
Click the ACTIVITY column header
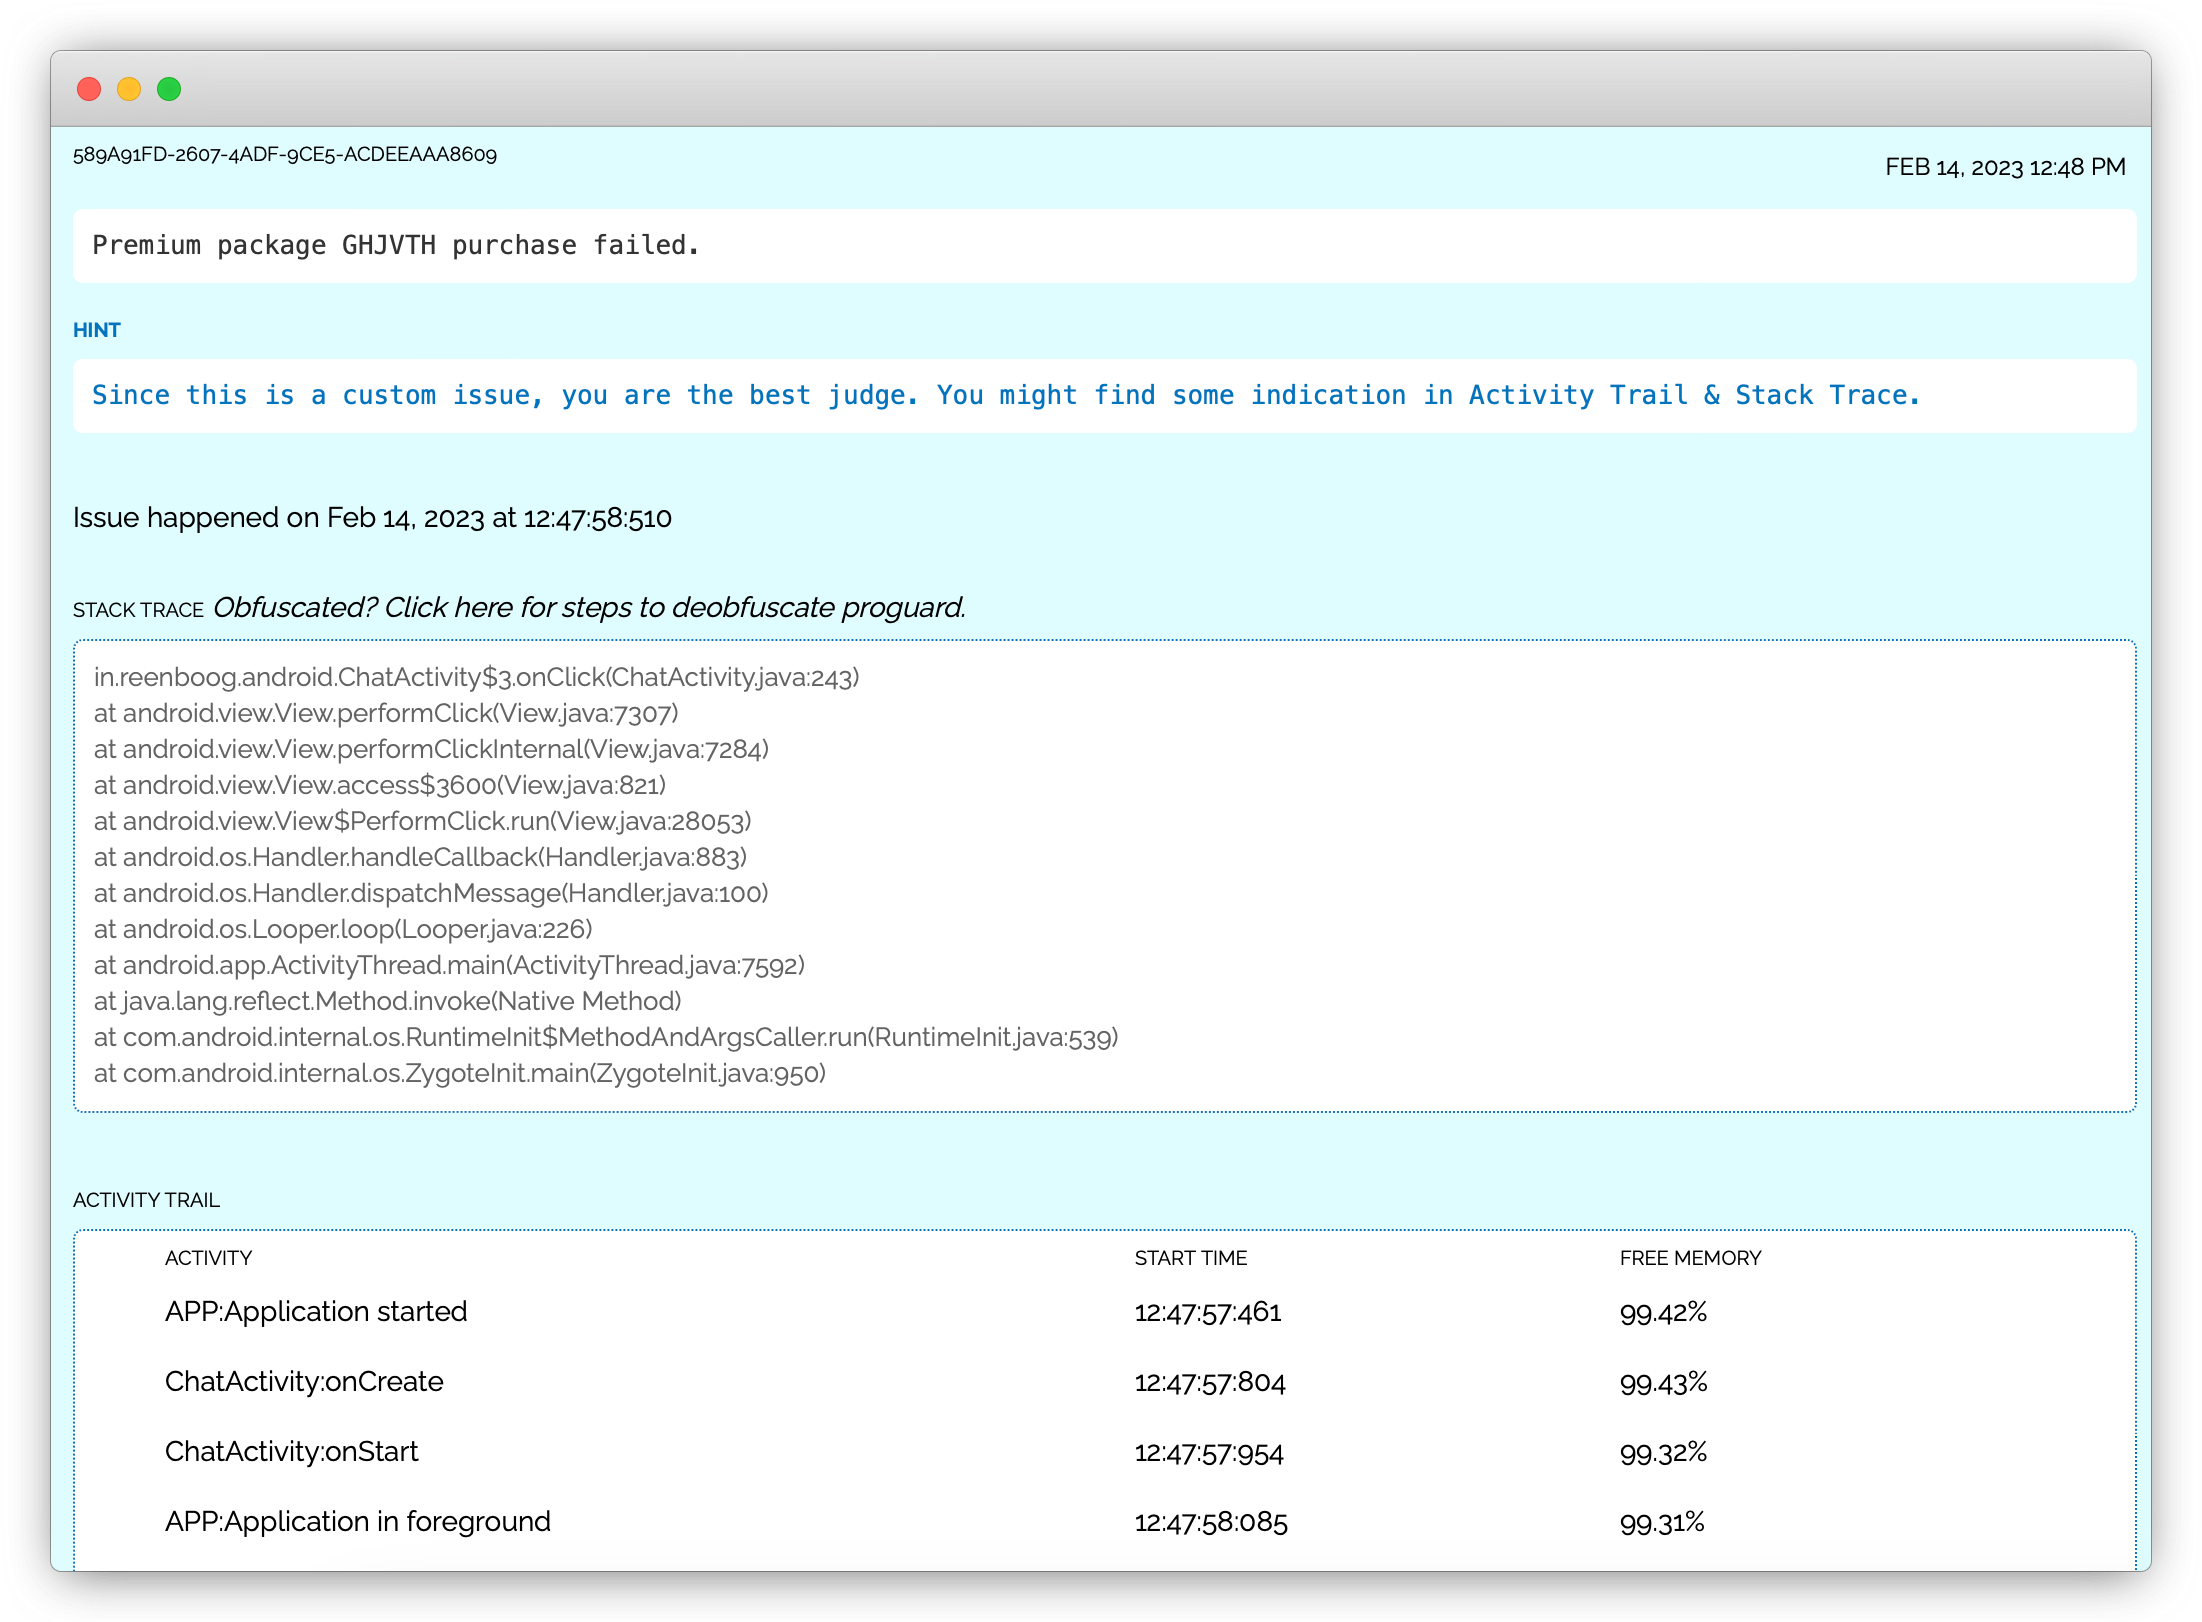(208, 1258)
